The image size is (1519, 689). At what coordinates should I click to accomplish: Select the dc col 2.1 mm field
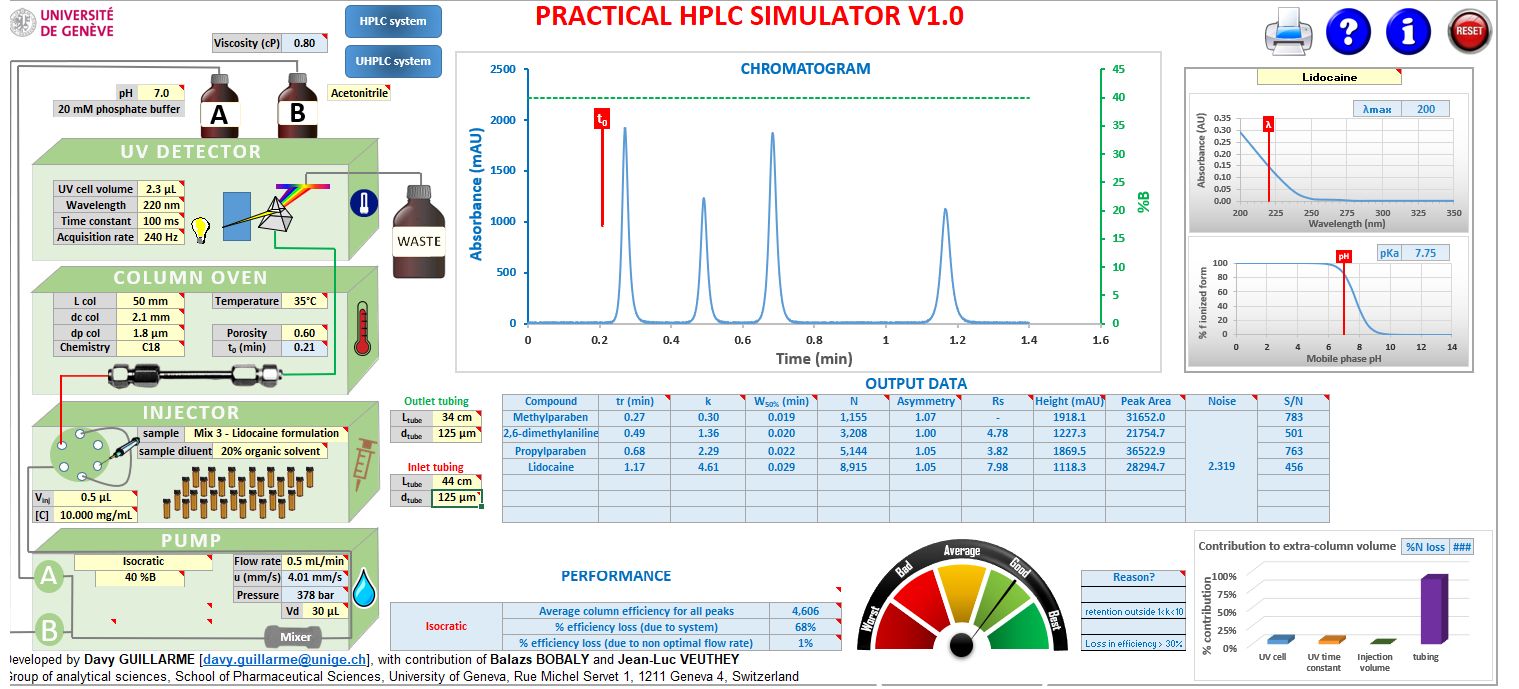(x=150, y=317)
